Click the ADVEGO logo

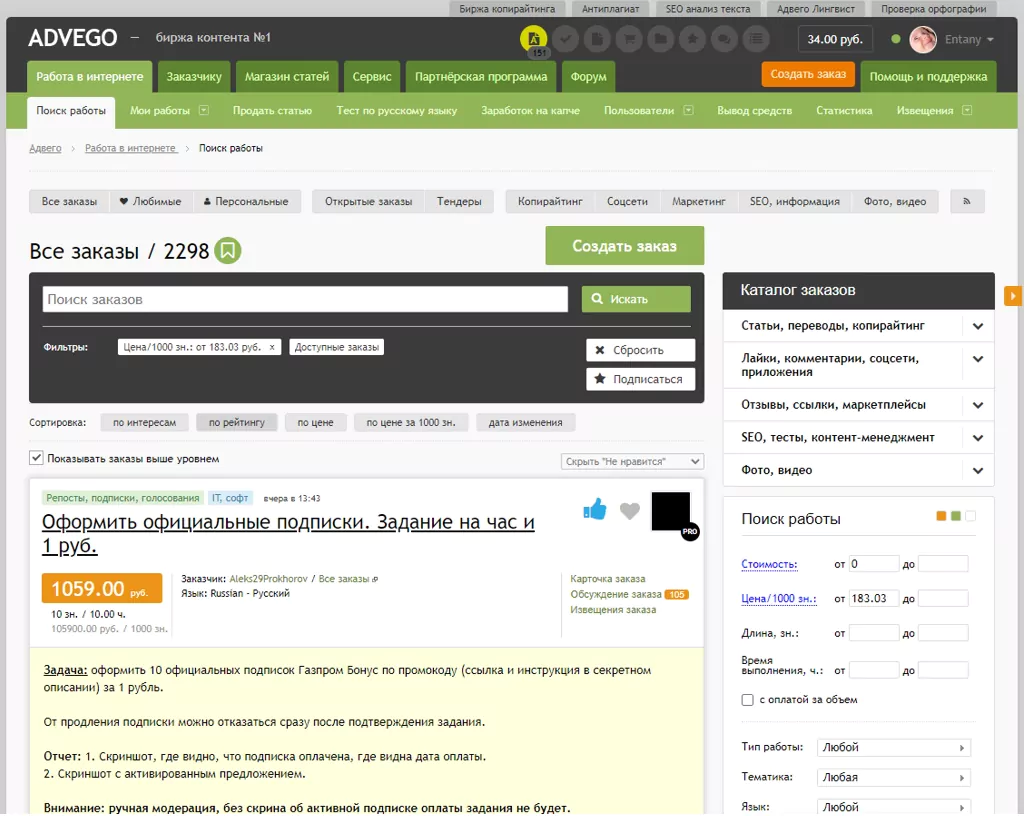pos(73,38)
